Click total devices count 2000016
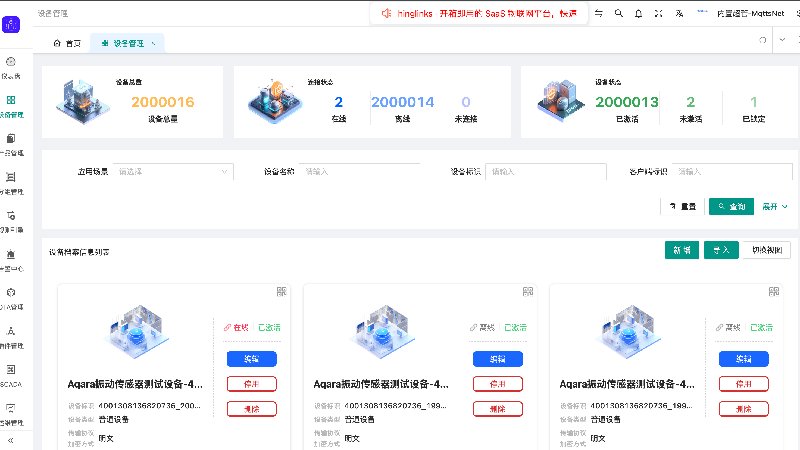This screenshot has height=450, width=800. click(163, 102)
